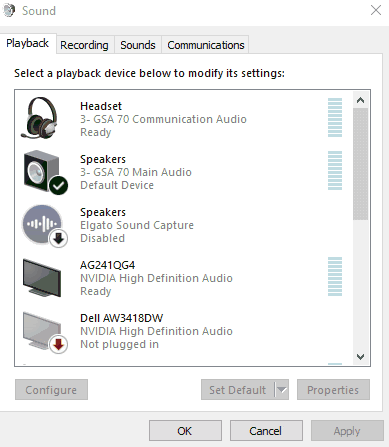Go to the Sounds tab
The width and height of the screenshot is (389, 447).
tap(138, 45)
